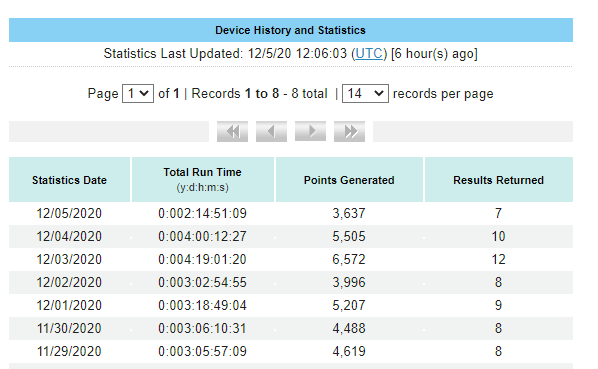Click run time 0:002:14:51:09
The height and width of the screenshot is (369, 598).
pyautogui.click(x=203, y=213)
